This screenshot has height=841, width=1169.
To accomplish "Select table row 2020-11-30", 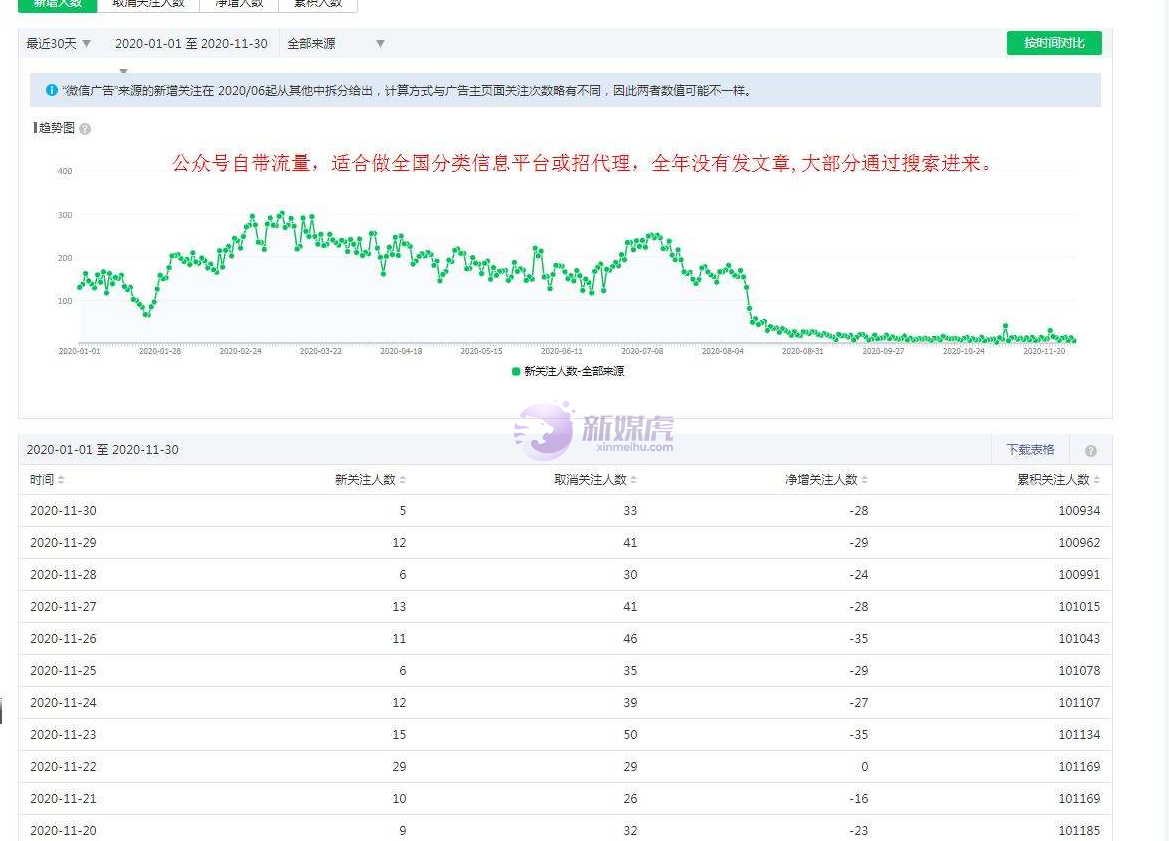I will pyautogui.click(x=565, y=511).
